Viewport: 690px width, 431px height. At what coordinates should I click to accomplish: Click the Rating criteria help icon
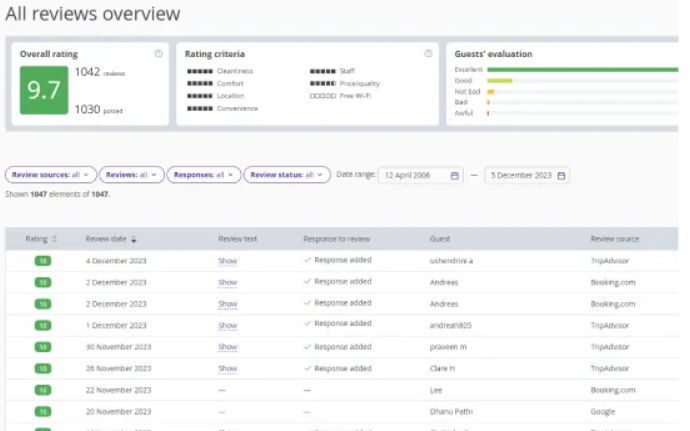[x=428, y=54]
